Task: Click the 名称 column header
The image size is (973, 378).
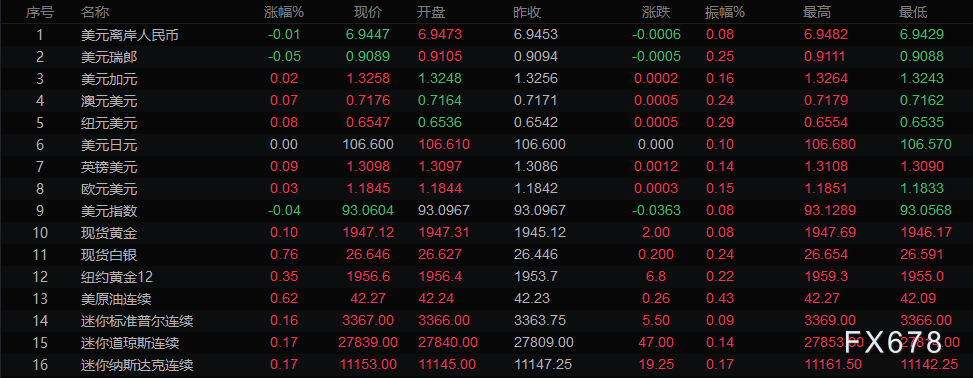Action: pos(94,12)
